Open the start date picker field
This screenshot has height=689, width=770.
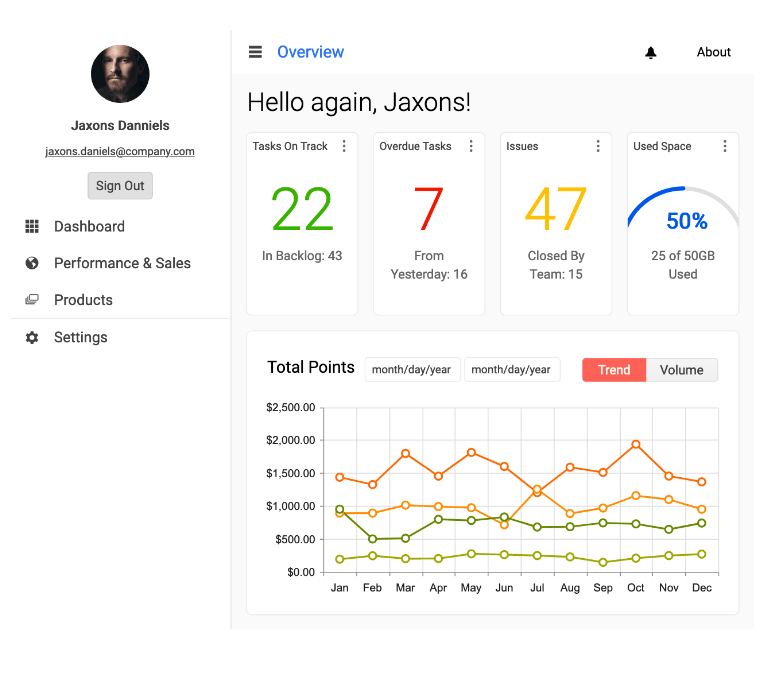tap(411, 370)
